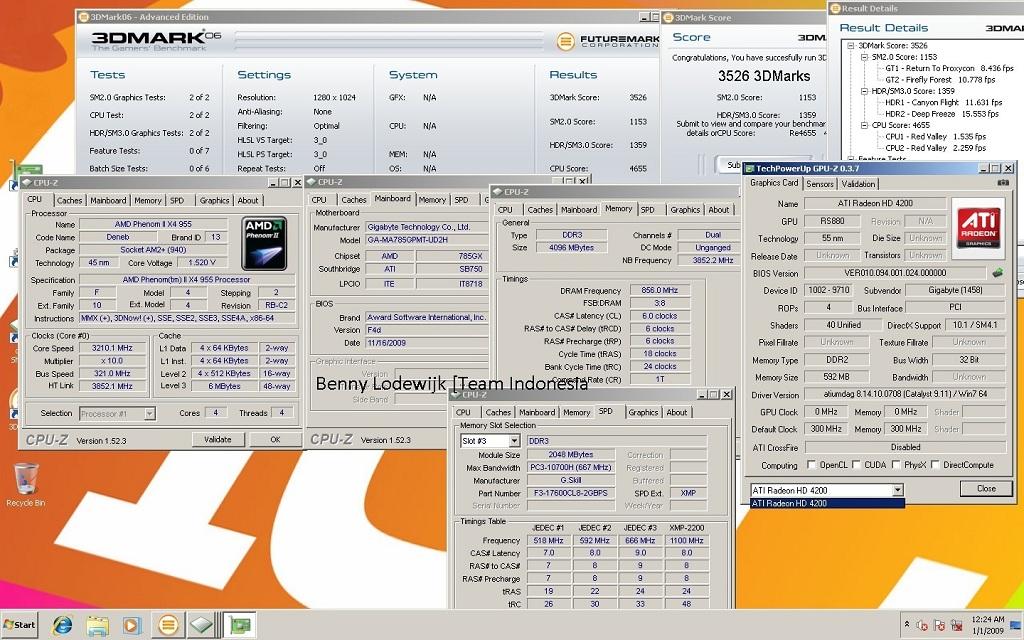The width and height of the screenshot is (1024, 640).
Task: Enable the CUDA checkbox in GPU-Z
Action: pyautogui.click(x=856, y=464)
